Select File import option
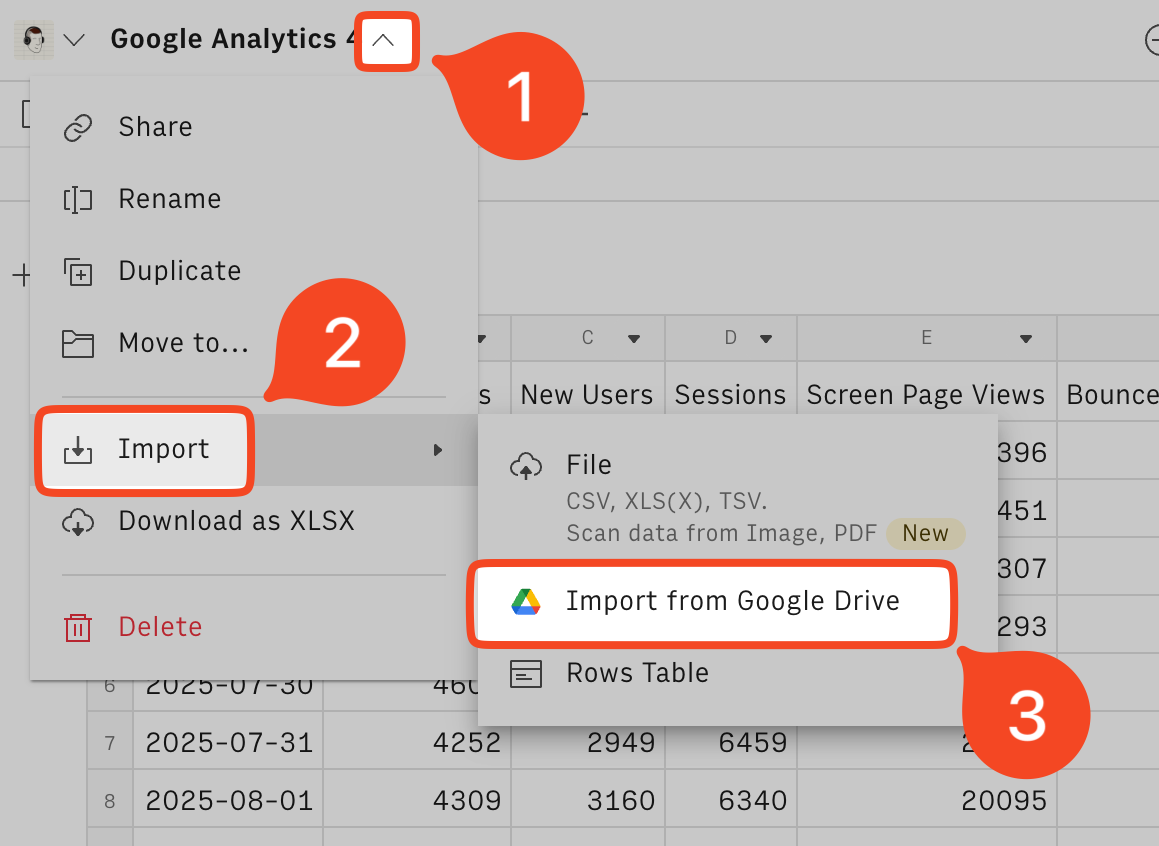Viewport: 1159px width, 846px height. [738, 497]
